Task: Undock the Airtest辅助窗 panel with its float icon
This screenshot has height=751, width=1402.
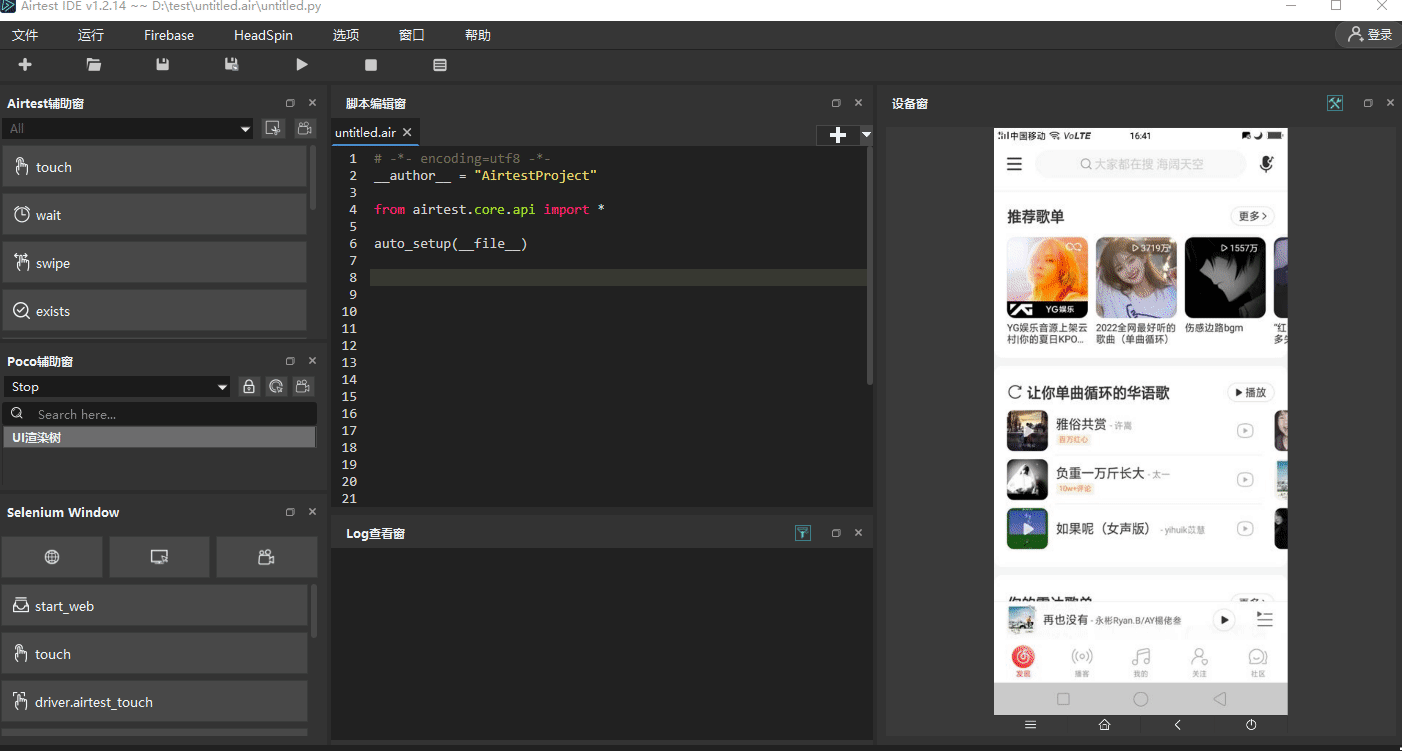Action: 290,103
